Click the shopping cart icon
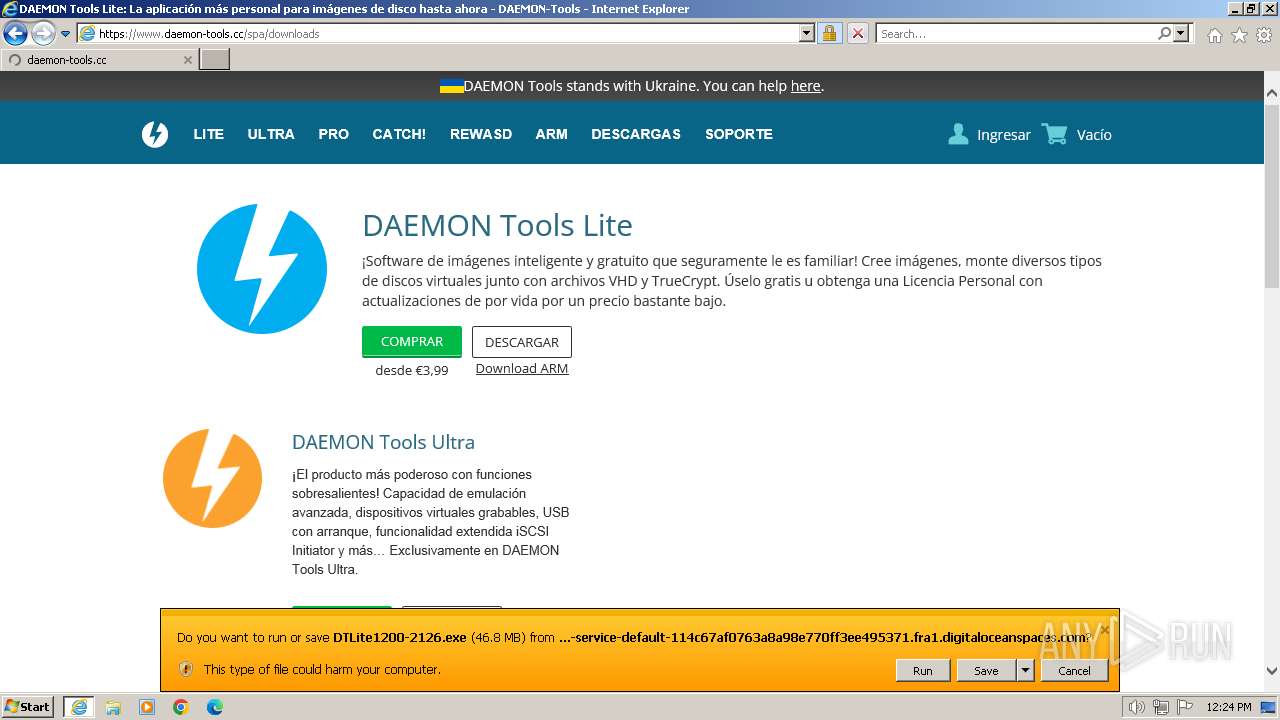This screenshot has width=1280, height=720. pyautogui.click(x=1054, y=134)
